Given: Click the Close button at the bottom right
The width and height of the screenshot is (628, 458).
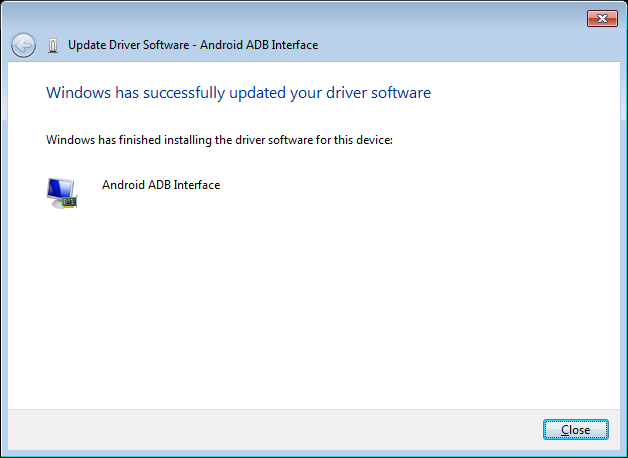Looking at the screenshot, I should click(x=576, y=430).
